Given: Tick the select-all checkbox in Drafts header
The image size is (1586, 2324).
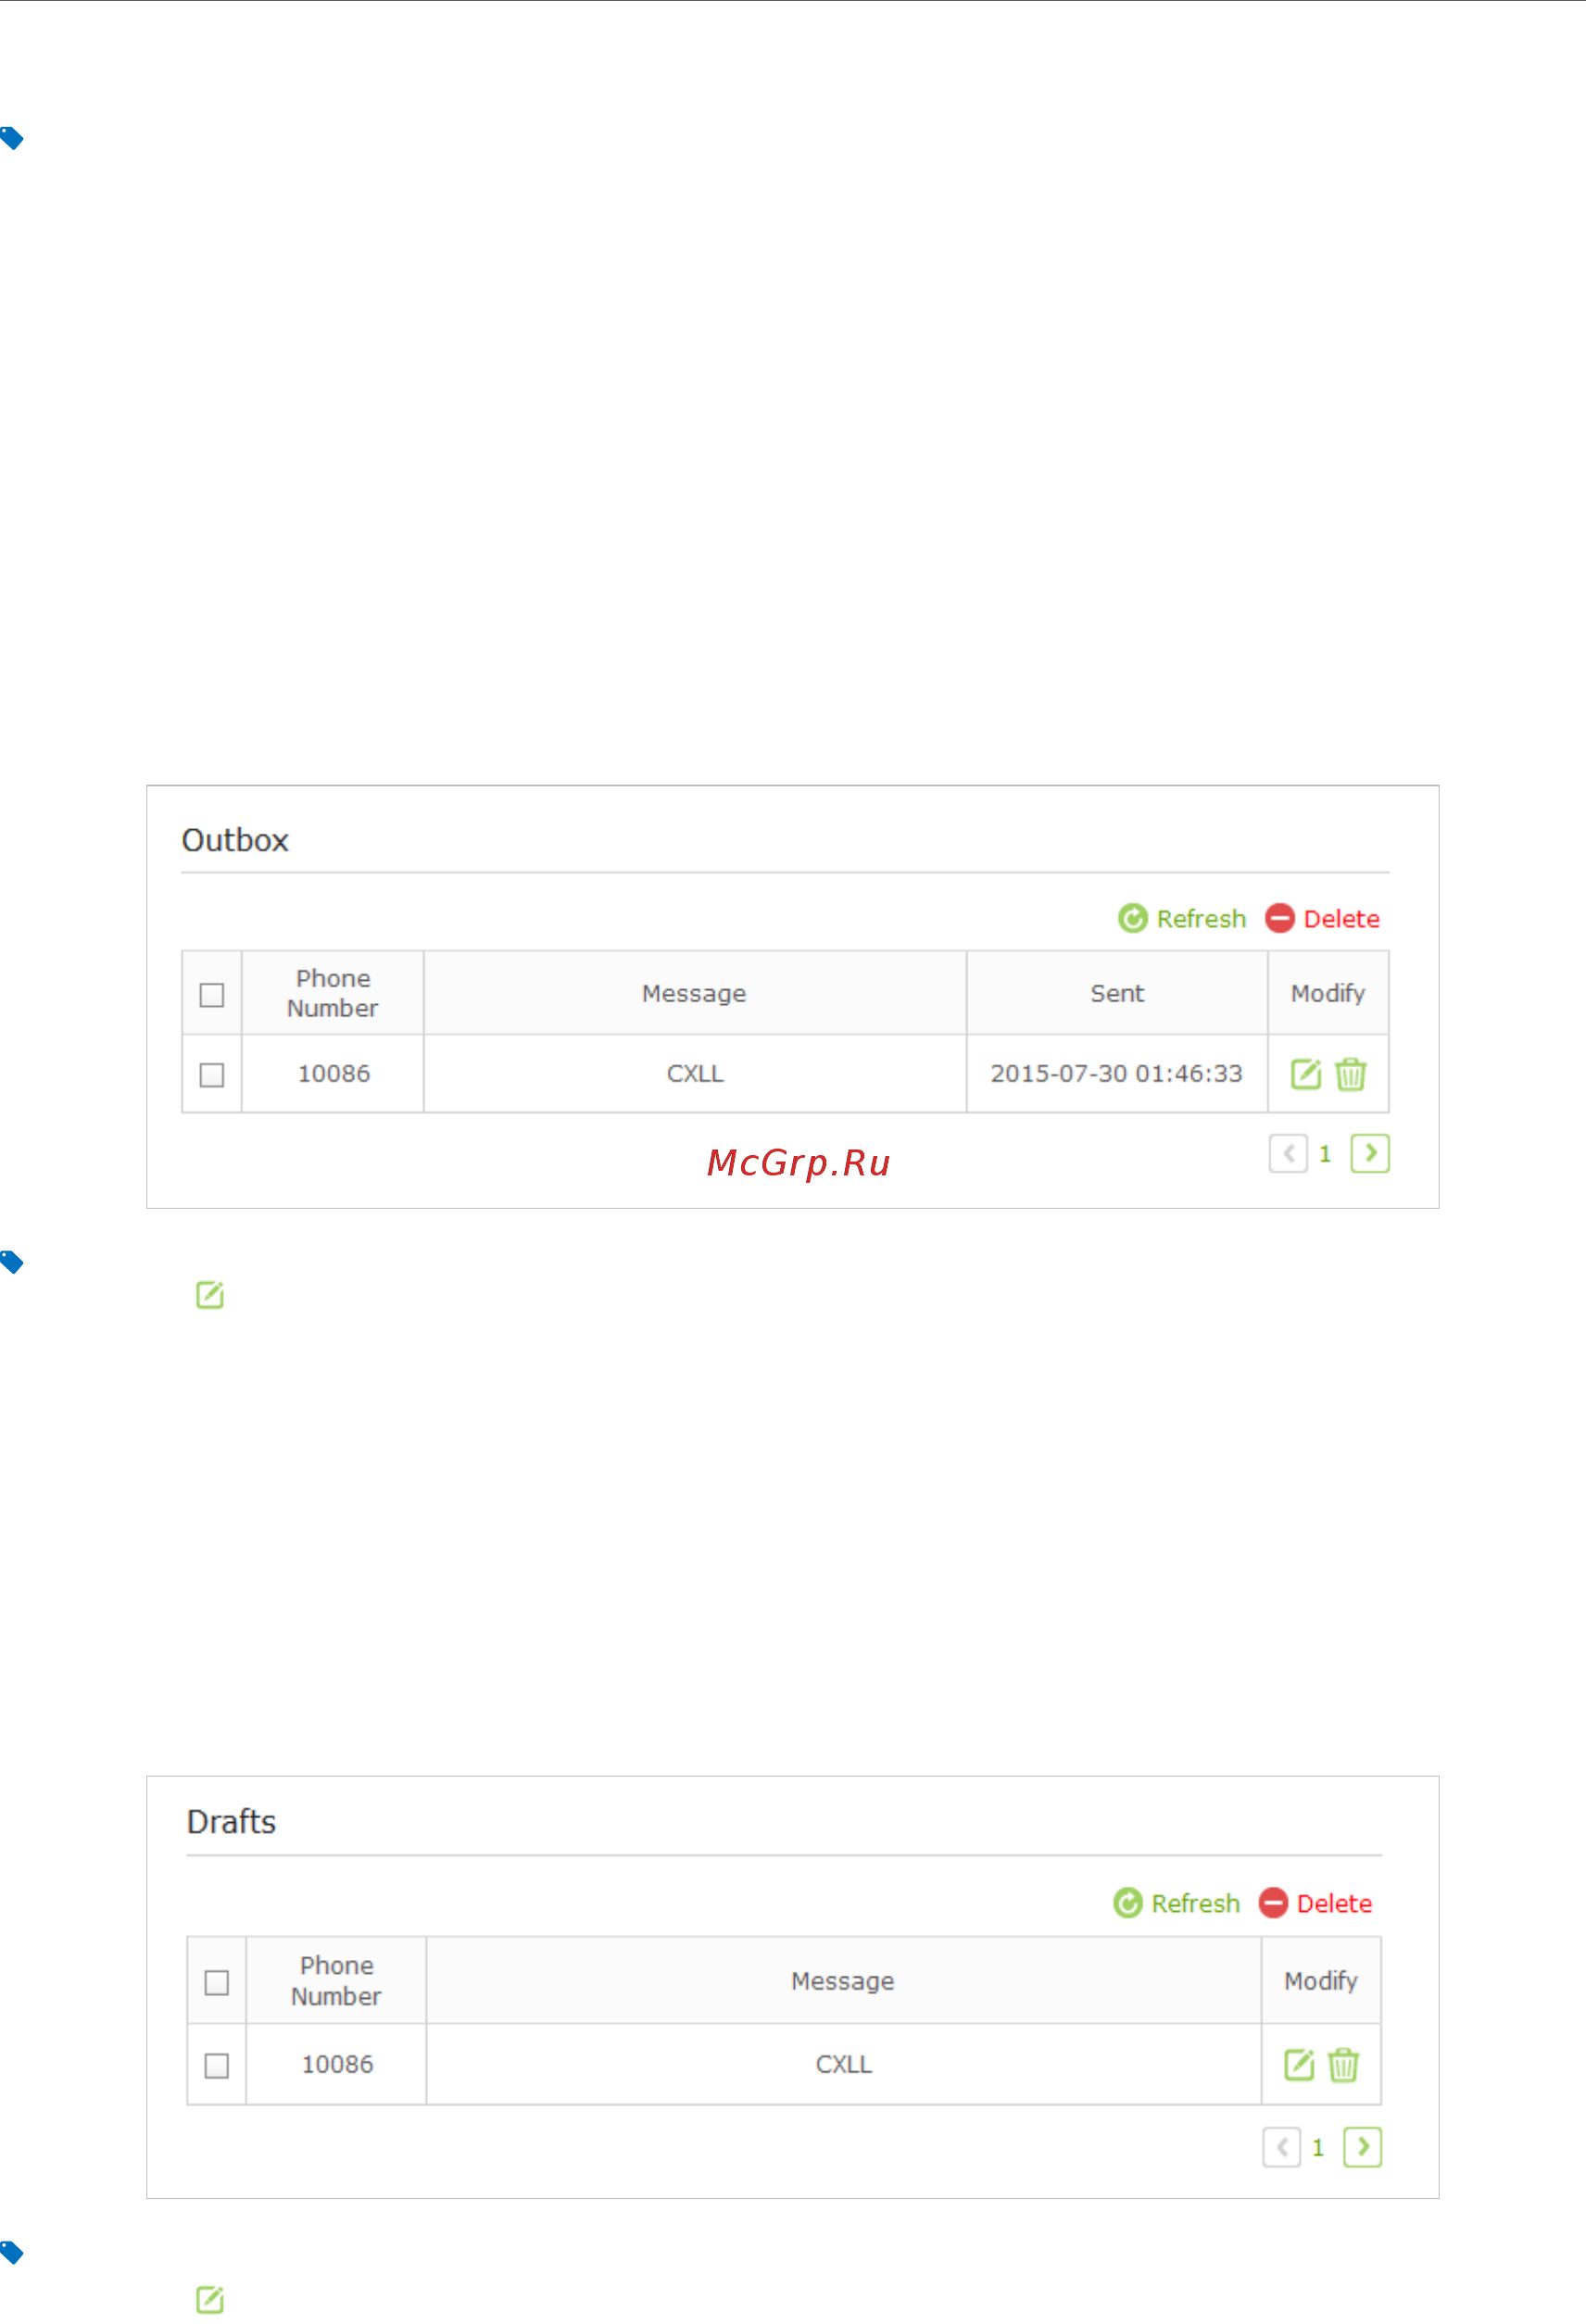Looking at the screenshot, I should [217, 1982].
